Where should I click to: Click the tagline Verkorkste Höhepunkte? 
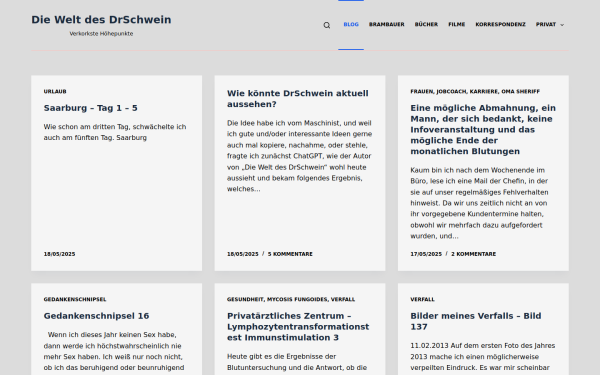(x=101, y=34)
